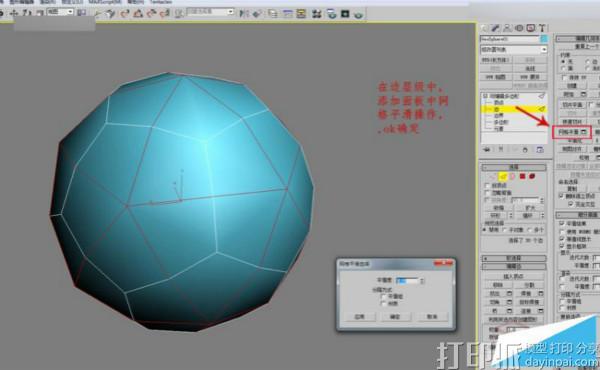
Task: Select the Mirror tool in main toolbar
Action: click(x=244, y=13)
